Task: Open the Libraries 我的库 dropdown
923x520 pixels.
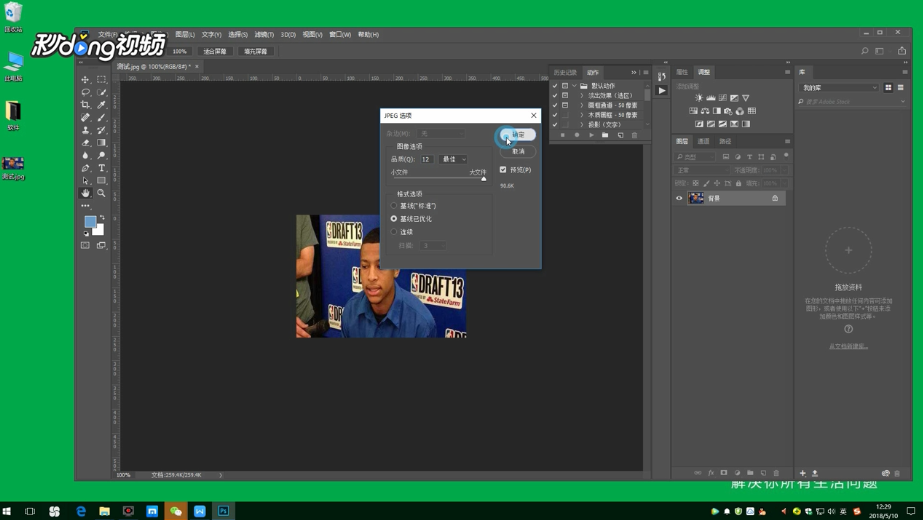Action: [839, 88]
